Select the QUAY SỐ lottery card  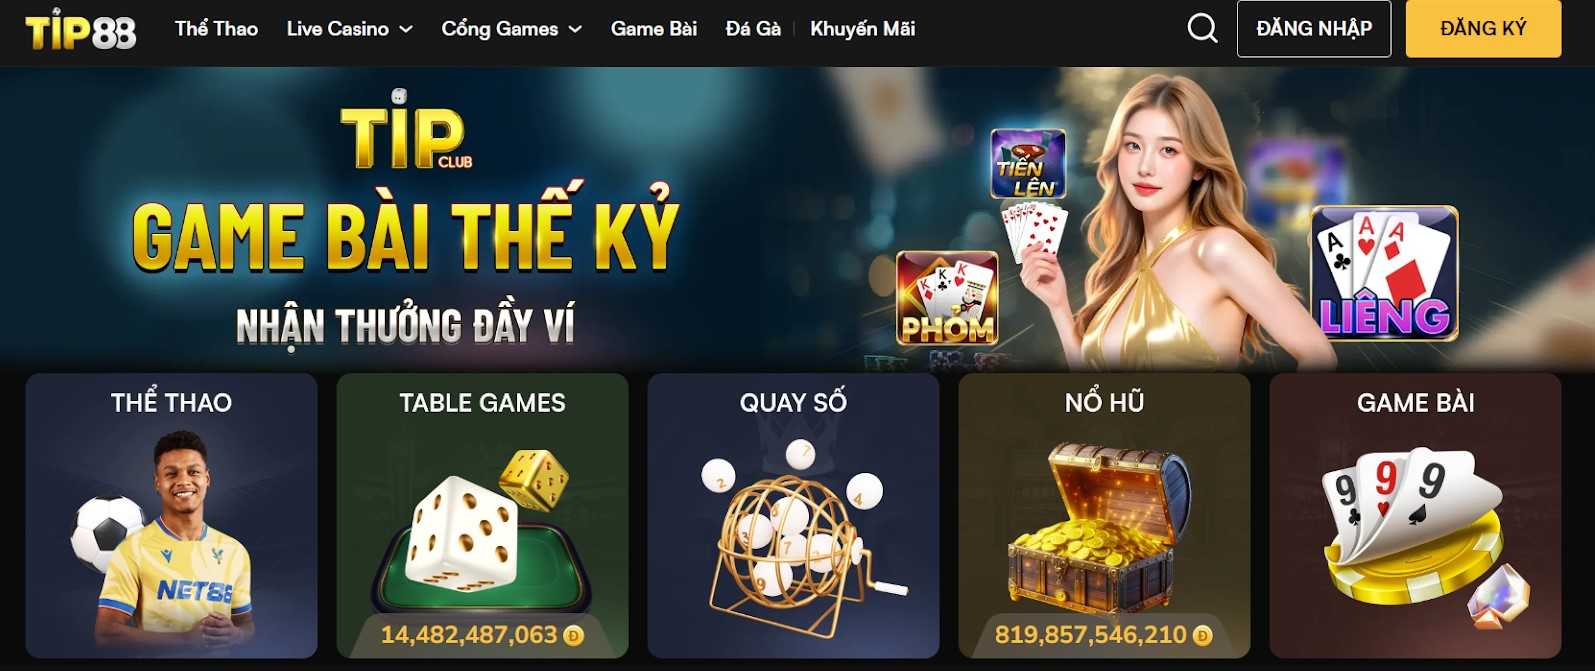tap(793, 516)
